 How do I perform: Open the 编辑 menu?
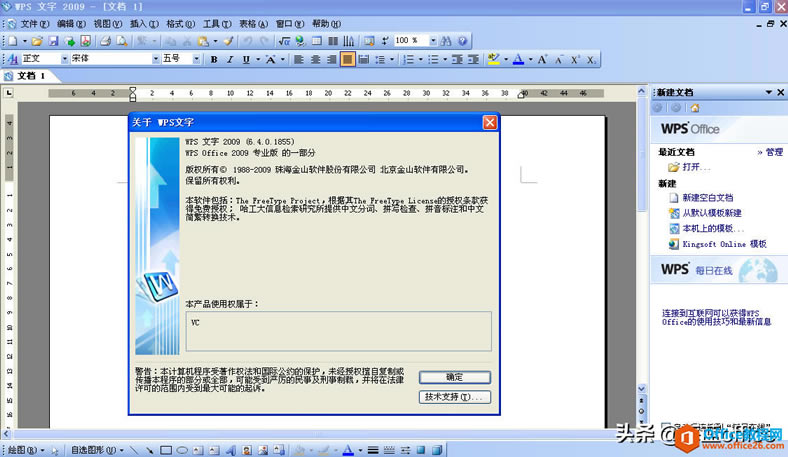tap(71, 24)
